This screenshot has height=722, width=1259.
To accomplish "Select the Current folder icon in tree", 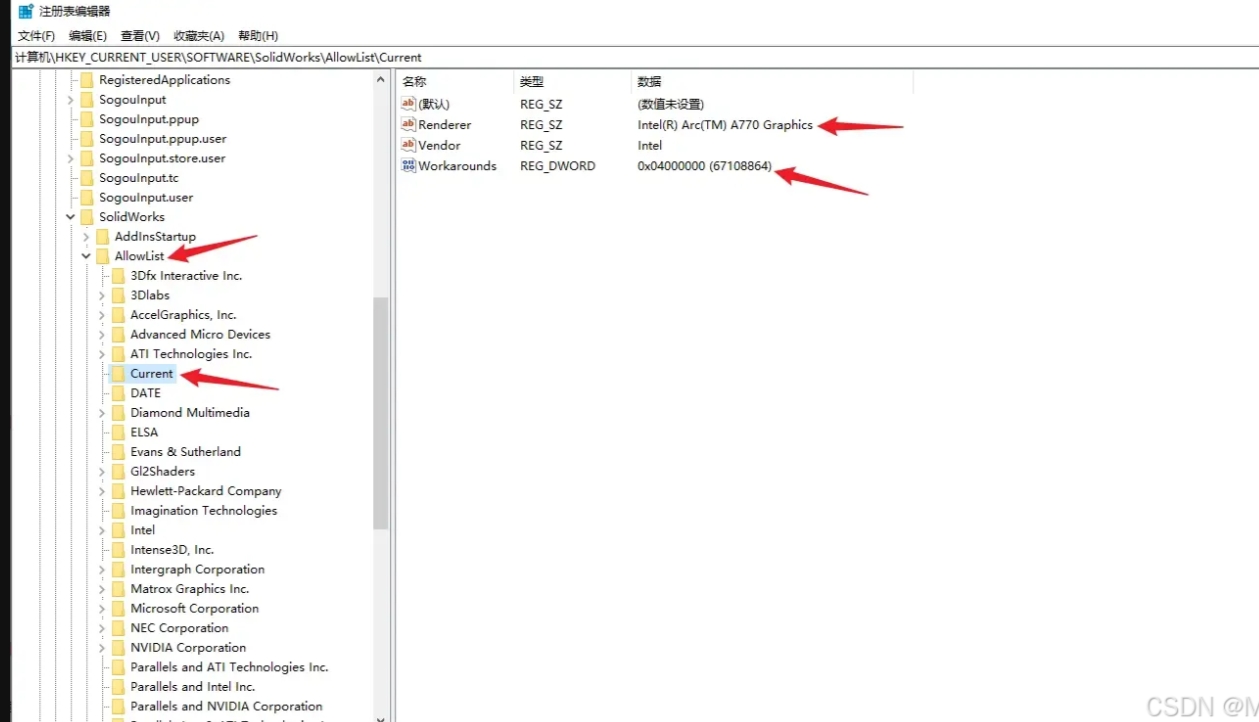I will click(x=118, y=374).
